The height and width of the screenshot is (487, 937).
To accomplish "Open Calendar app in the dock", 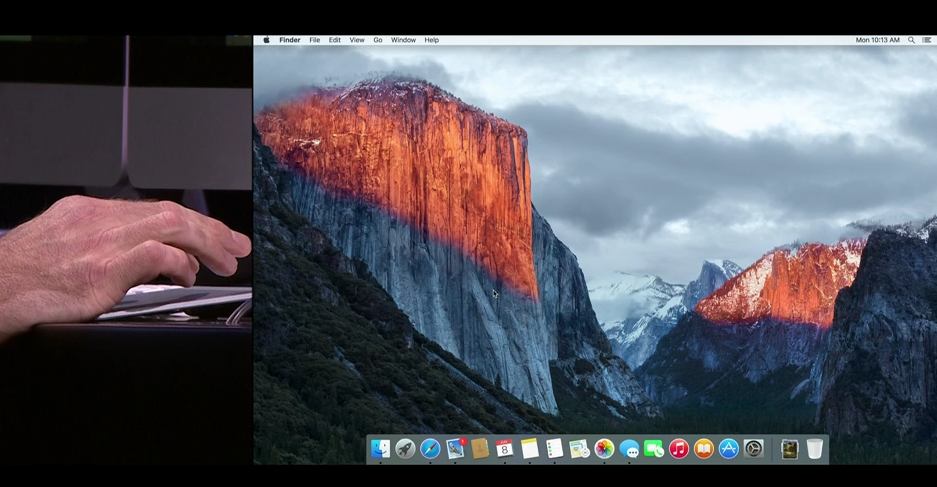I will (x=505, y=449).
